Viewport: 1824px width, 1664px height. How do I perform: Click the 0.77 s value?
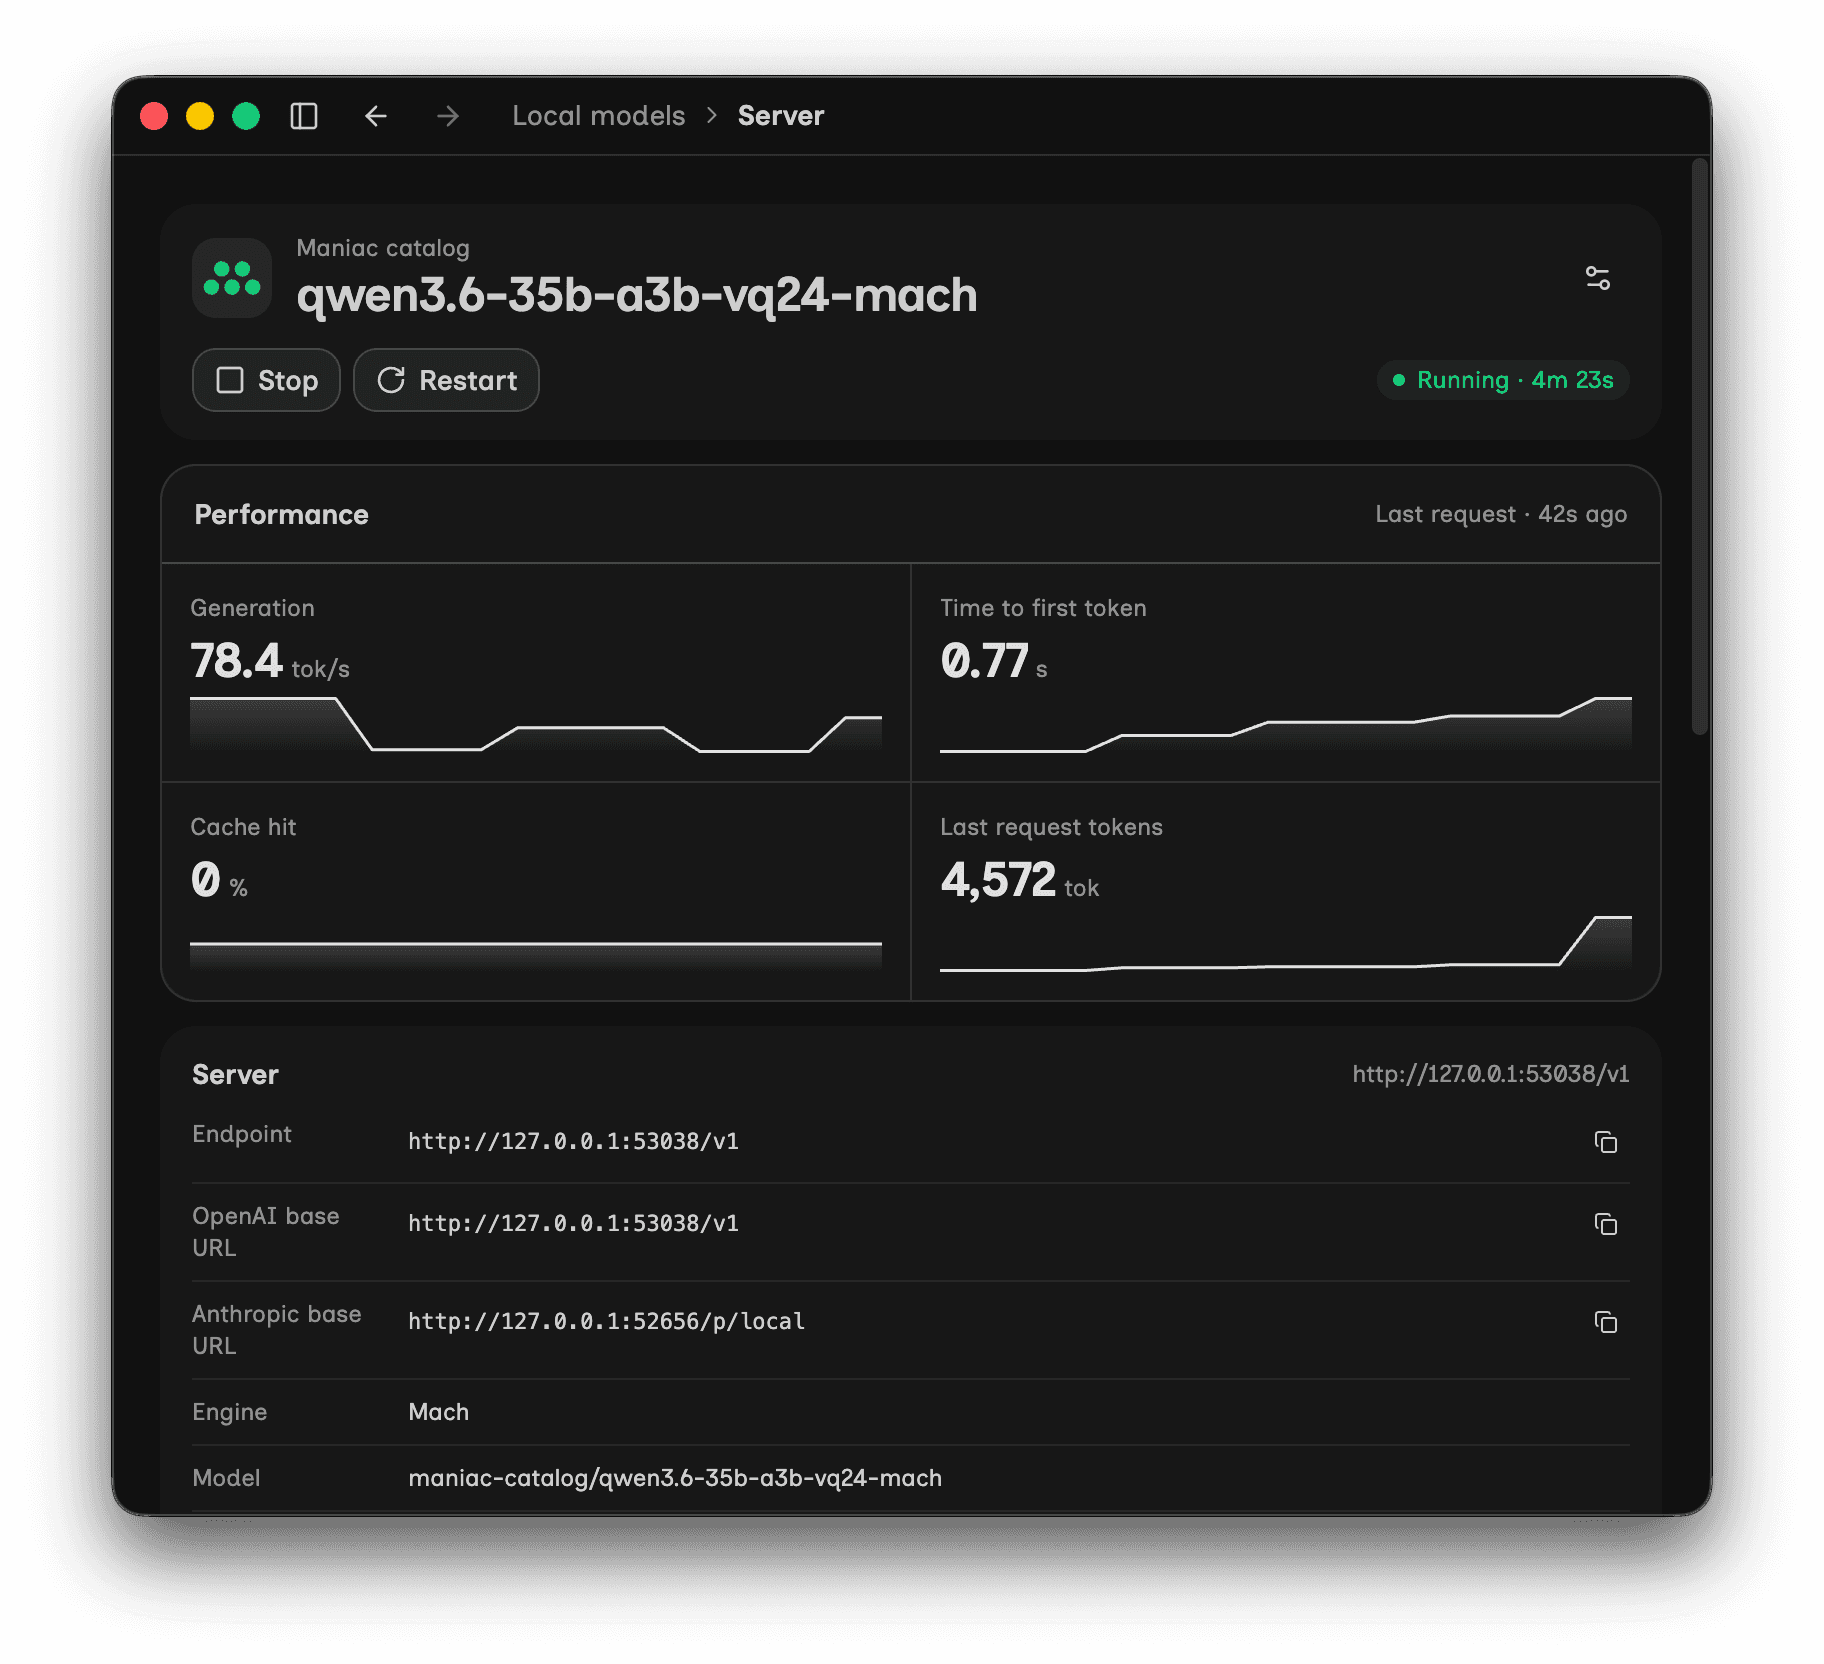[x=994, y=661]
